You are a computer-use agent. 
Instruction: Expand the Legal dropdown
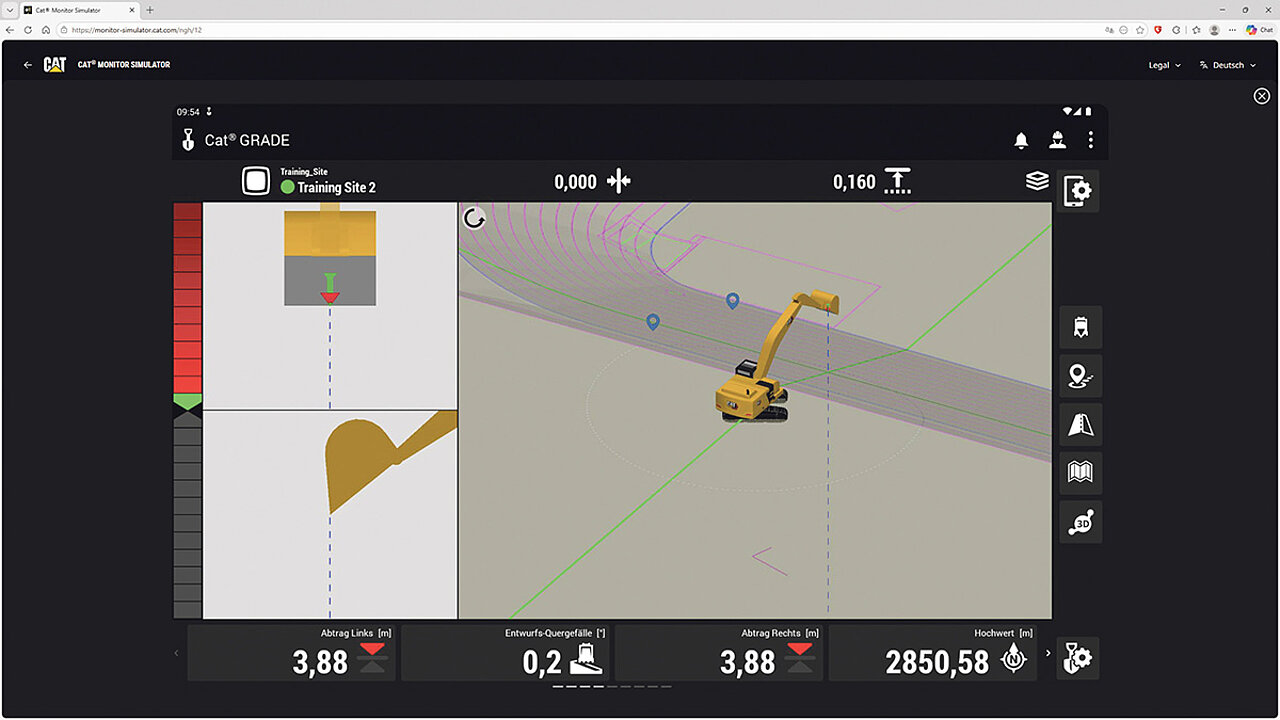(1164, 65)
